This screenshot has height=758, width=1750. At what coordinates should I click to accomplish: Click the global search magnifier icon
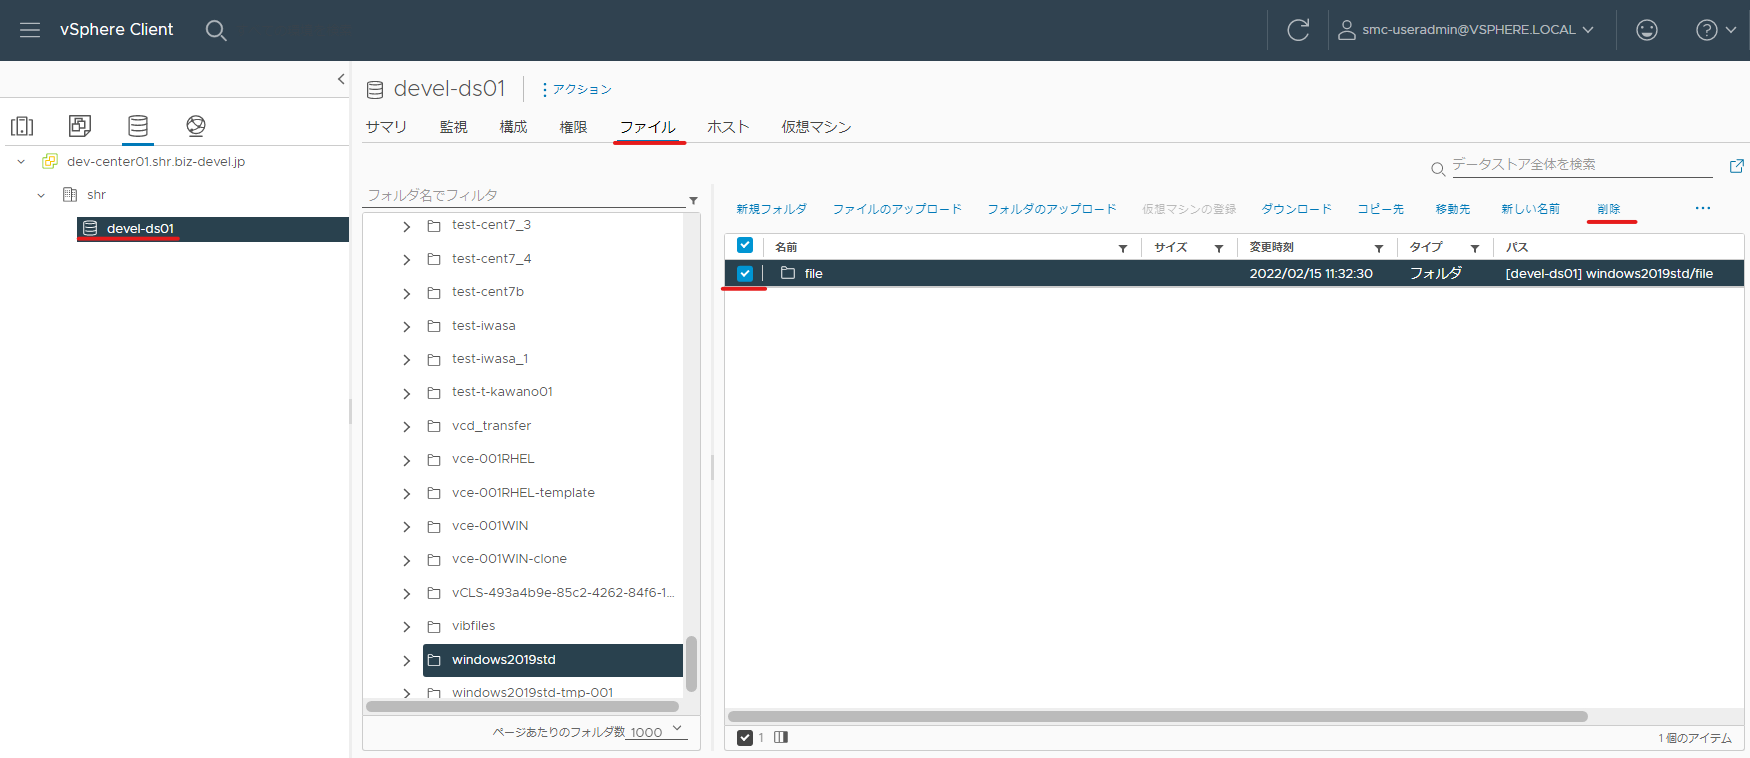tap(216, 30)
